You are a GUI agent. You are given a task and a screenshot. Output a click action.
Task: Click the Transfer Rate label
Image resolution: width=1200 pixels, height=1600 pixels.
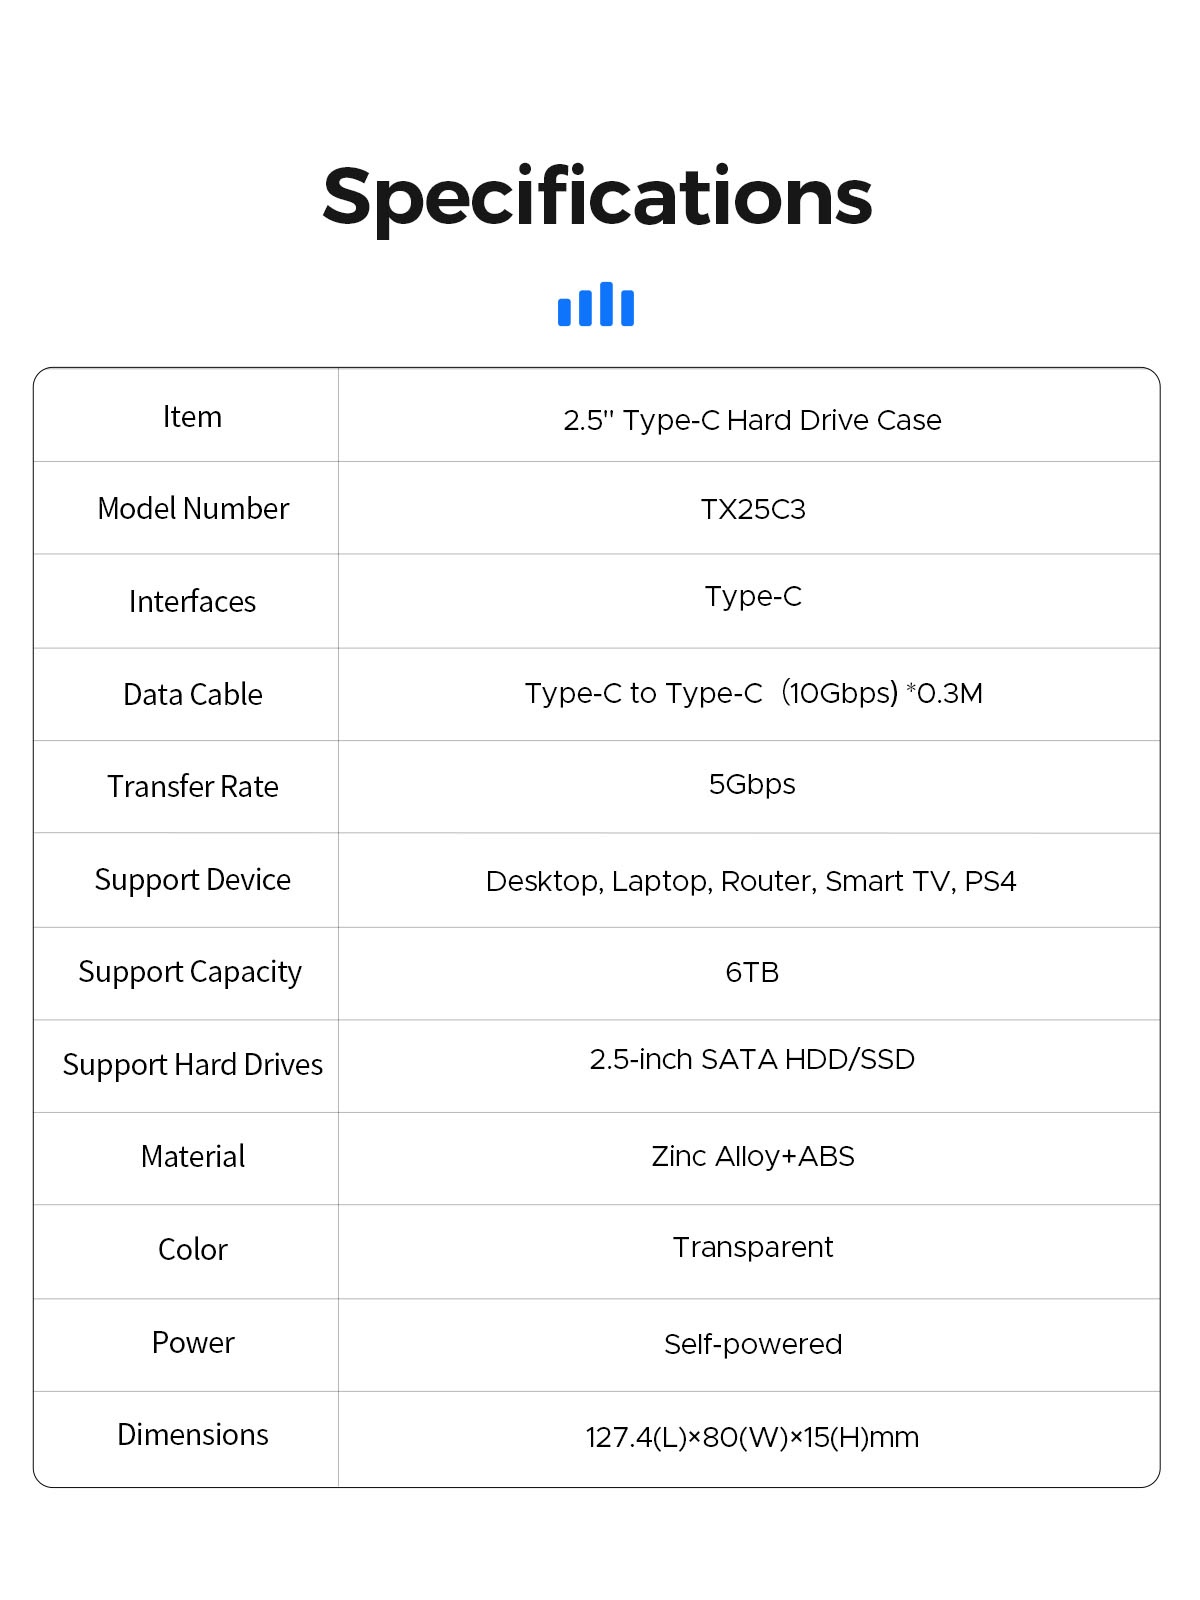coord(193,787)
